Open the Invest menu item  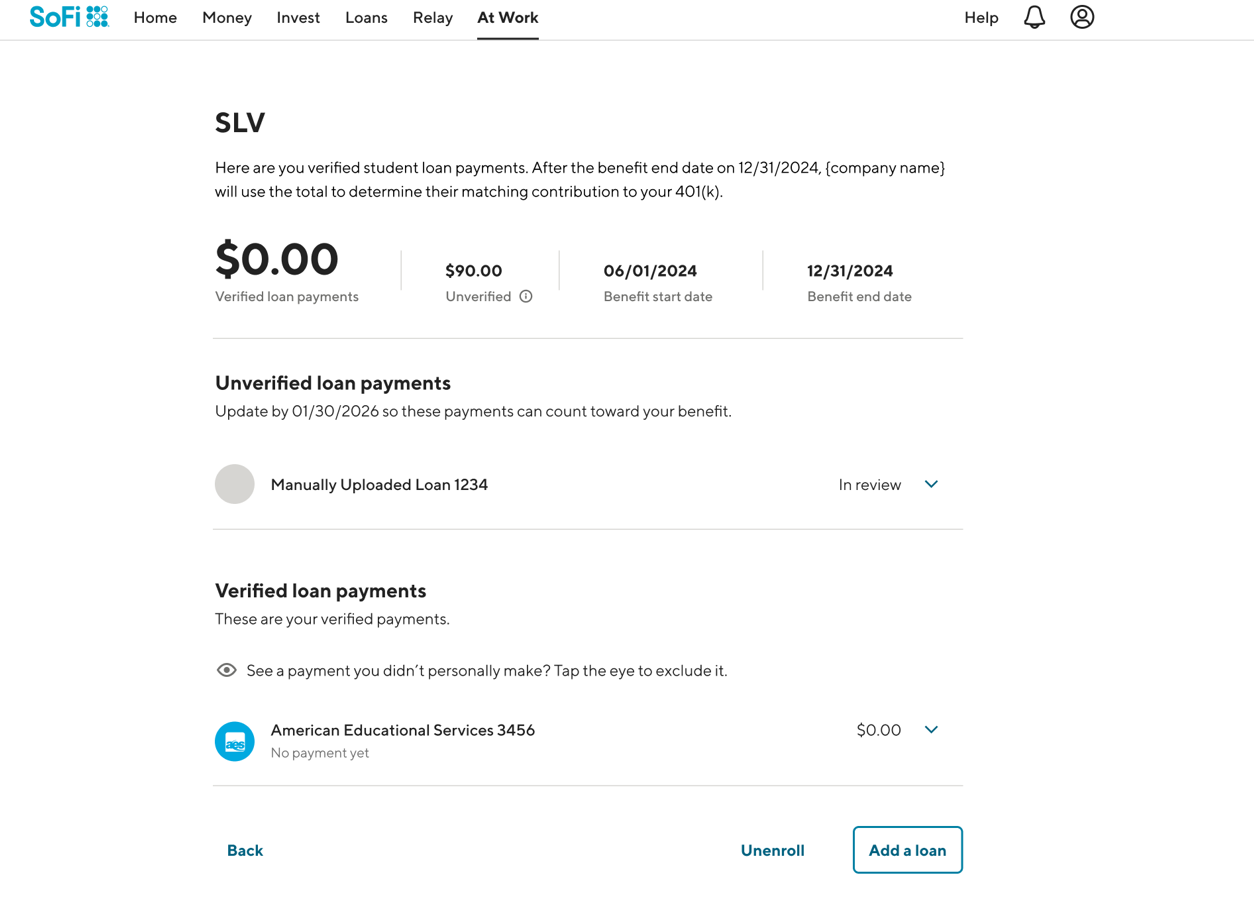(298, 18)
